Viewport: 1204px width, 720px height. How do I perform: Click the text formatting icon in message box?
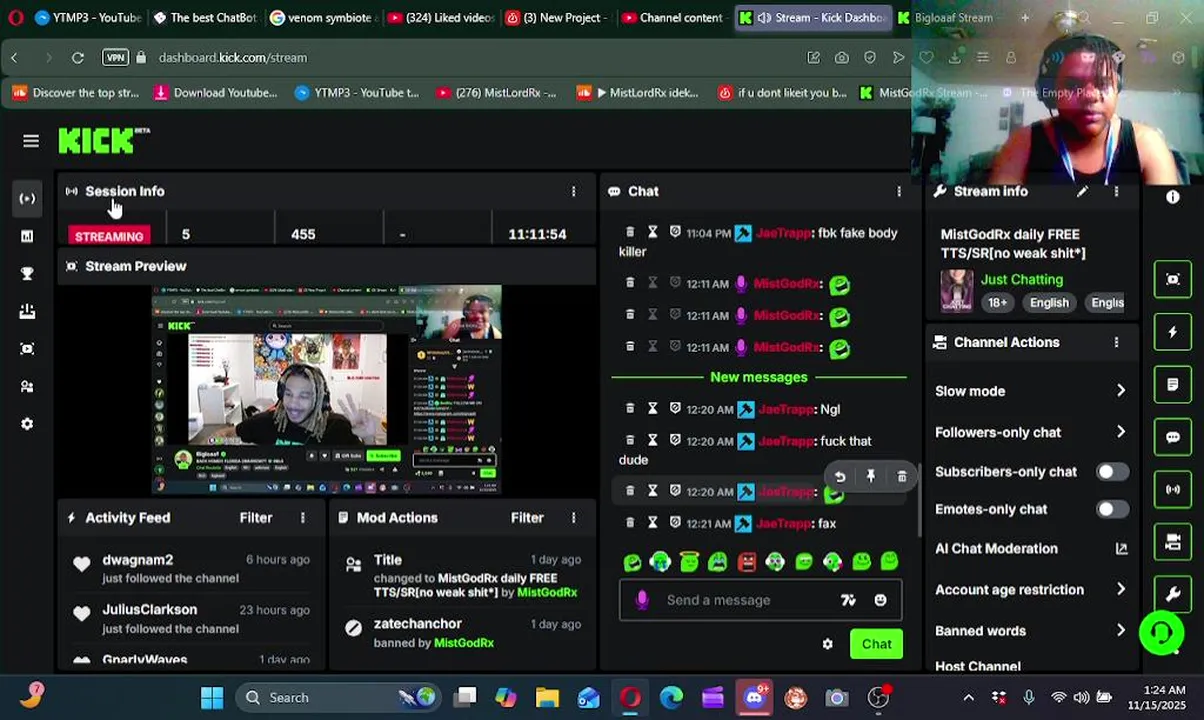click(848, 600)
